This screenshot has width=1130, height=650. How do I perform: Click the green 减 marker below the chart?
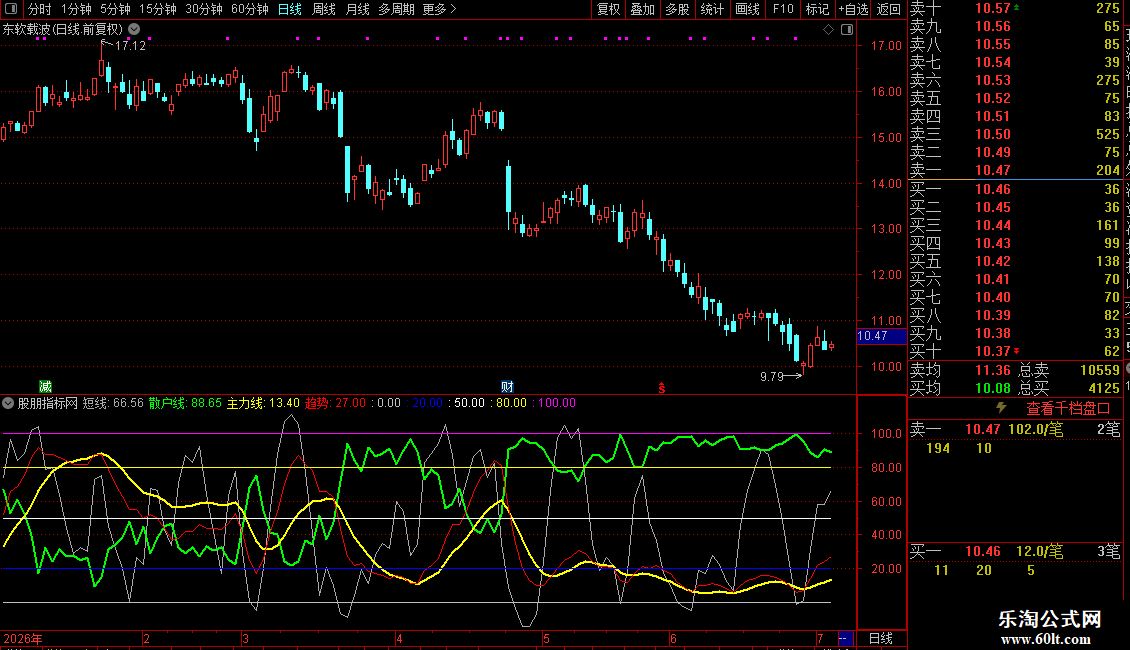tap(45, 387)
